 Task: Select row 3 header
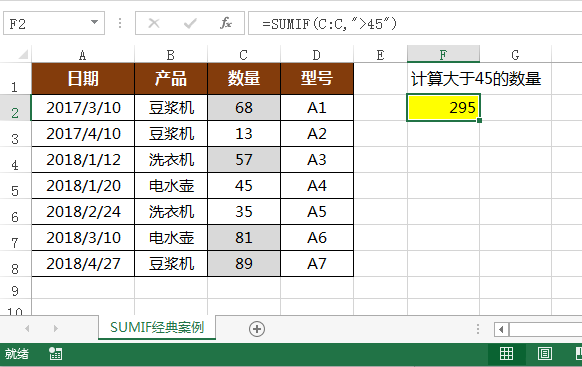tap(15, 134)
